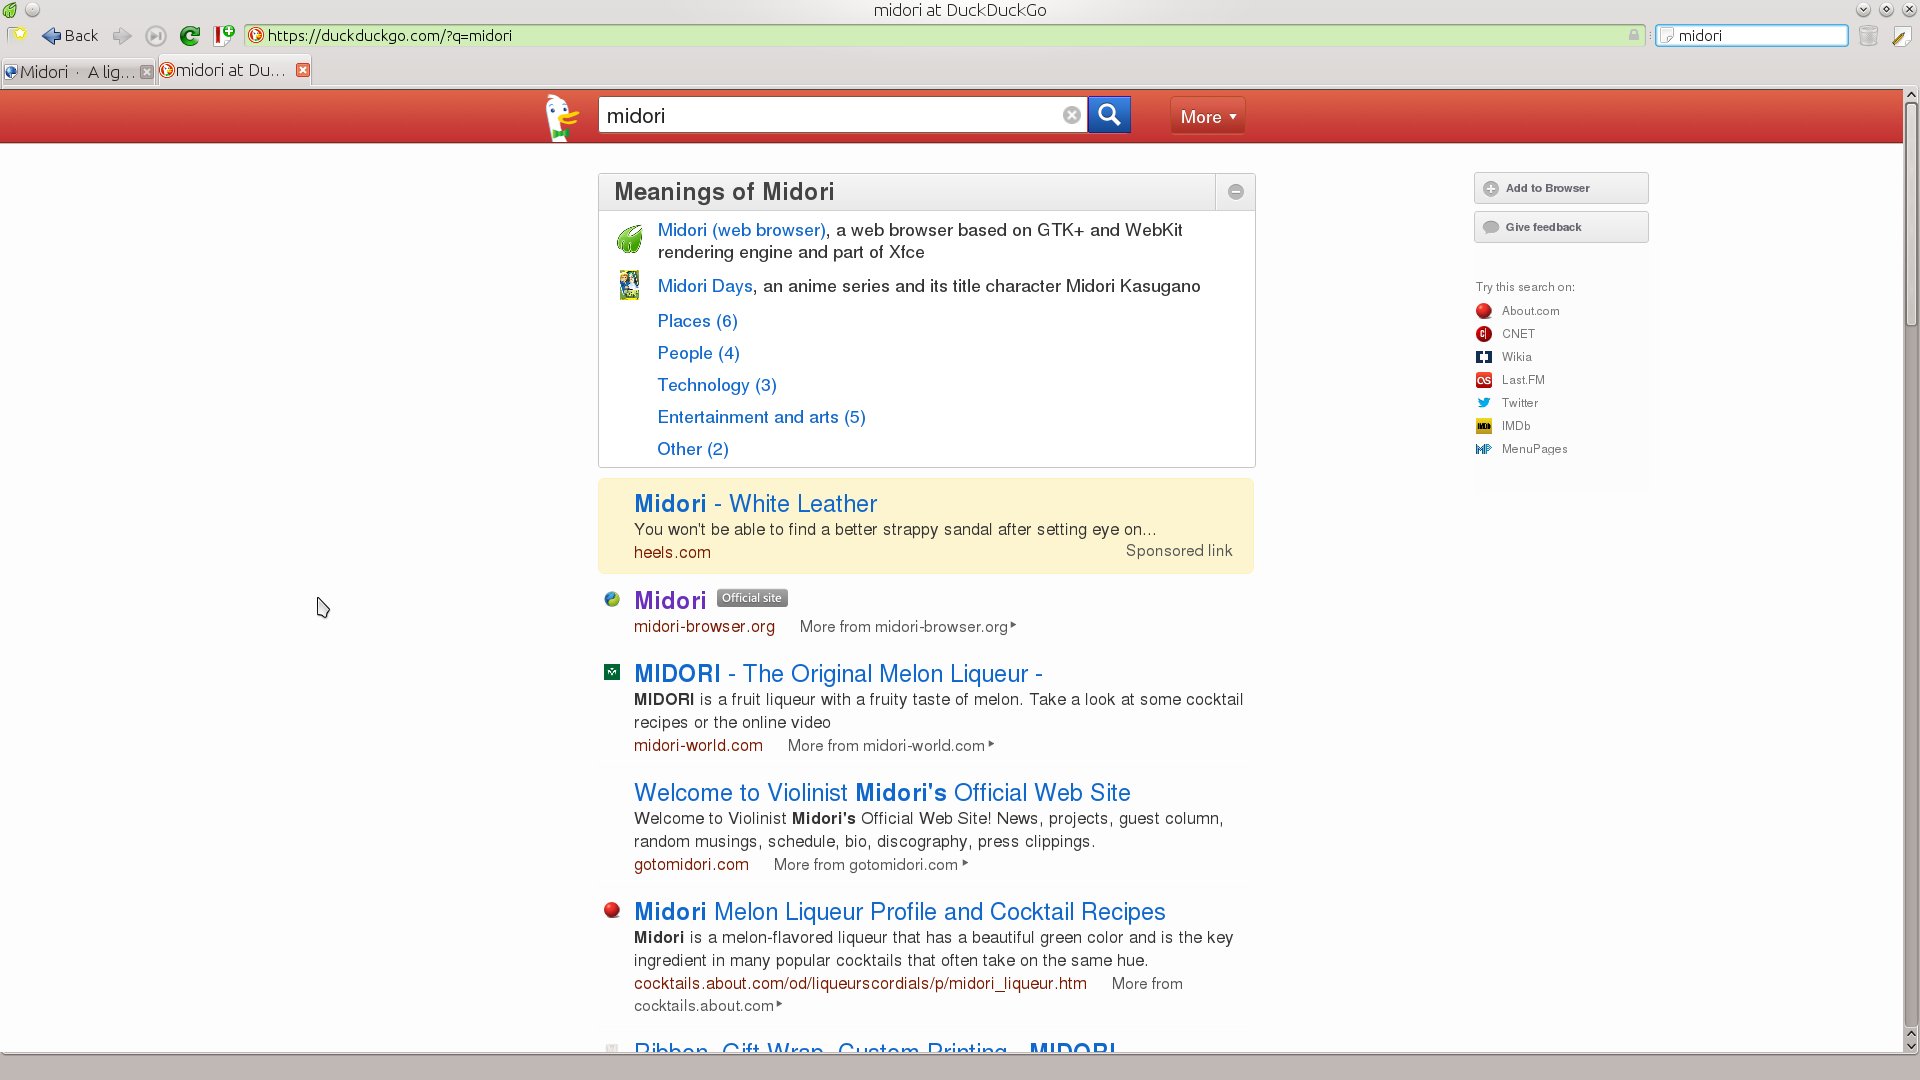Click the scrollbar down arrow at the bottom
Image resolution: width=1920 pixels, height=1080 pixels.
tap(1911, 1046)
